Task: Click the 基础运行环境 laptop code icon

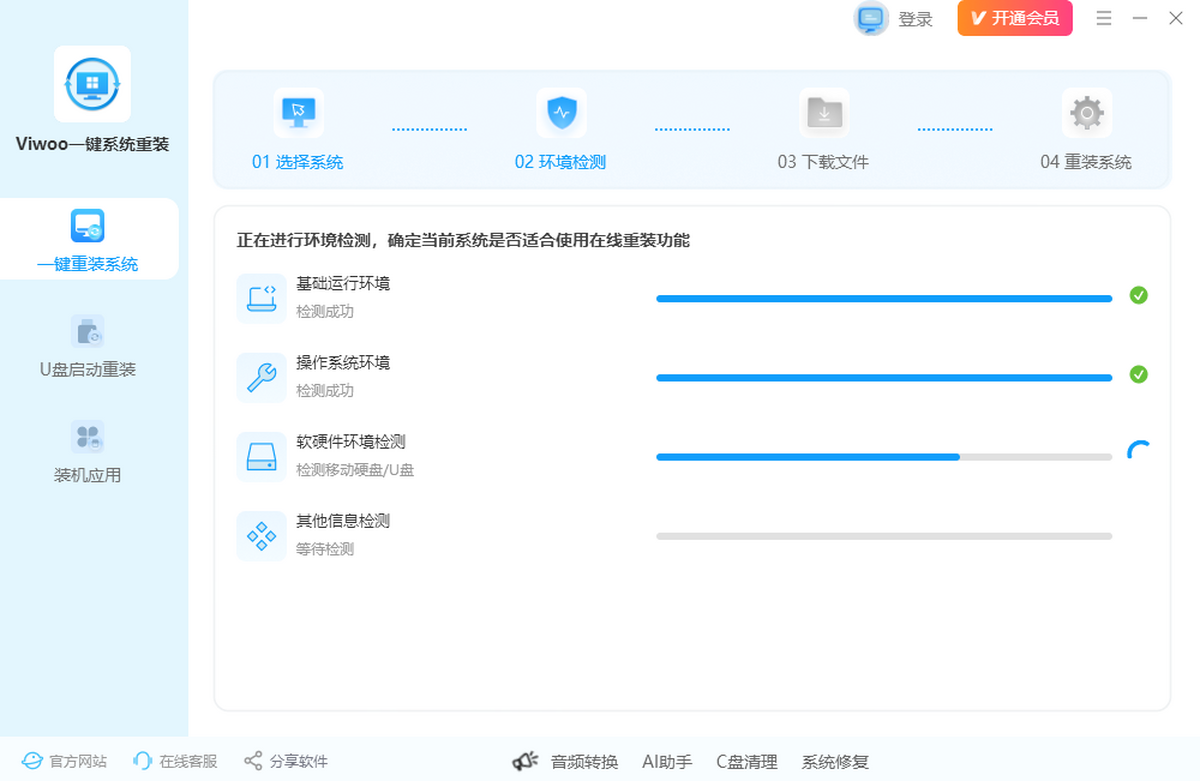Action: point(262,298)
